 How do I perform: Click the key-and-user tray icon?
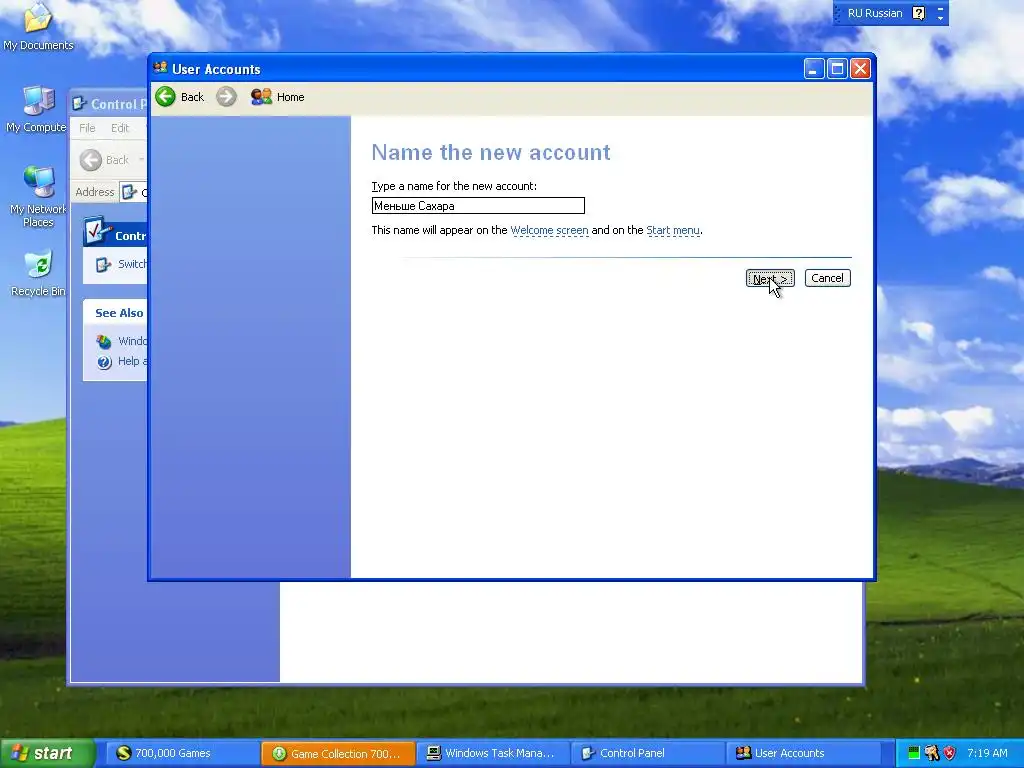932,754
